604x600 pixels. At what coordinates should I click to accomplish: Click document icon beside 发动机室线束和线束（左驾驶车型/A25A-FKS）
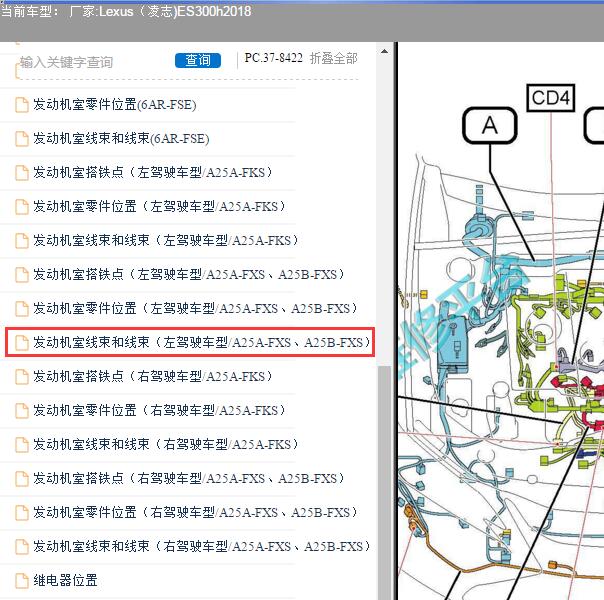click(x=22, y=241)
